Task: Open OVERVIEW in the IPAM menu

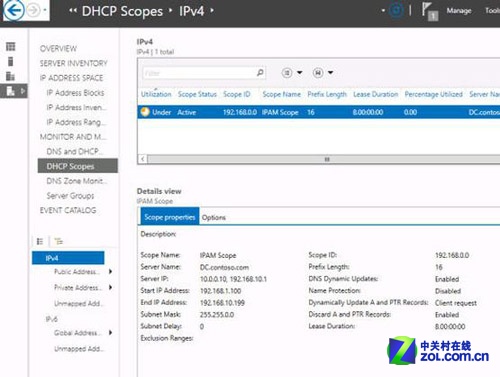Action: [x=58, y=49]
